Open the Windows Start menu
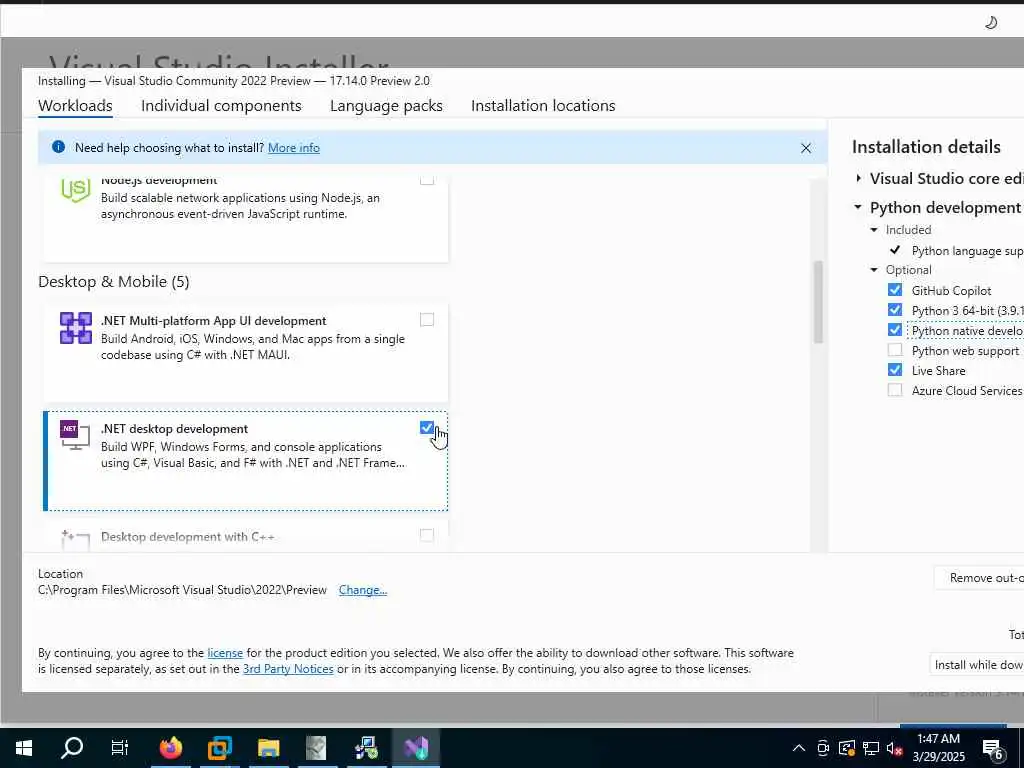 click(x=24, y=747)
